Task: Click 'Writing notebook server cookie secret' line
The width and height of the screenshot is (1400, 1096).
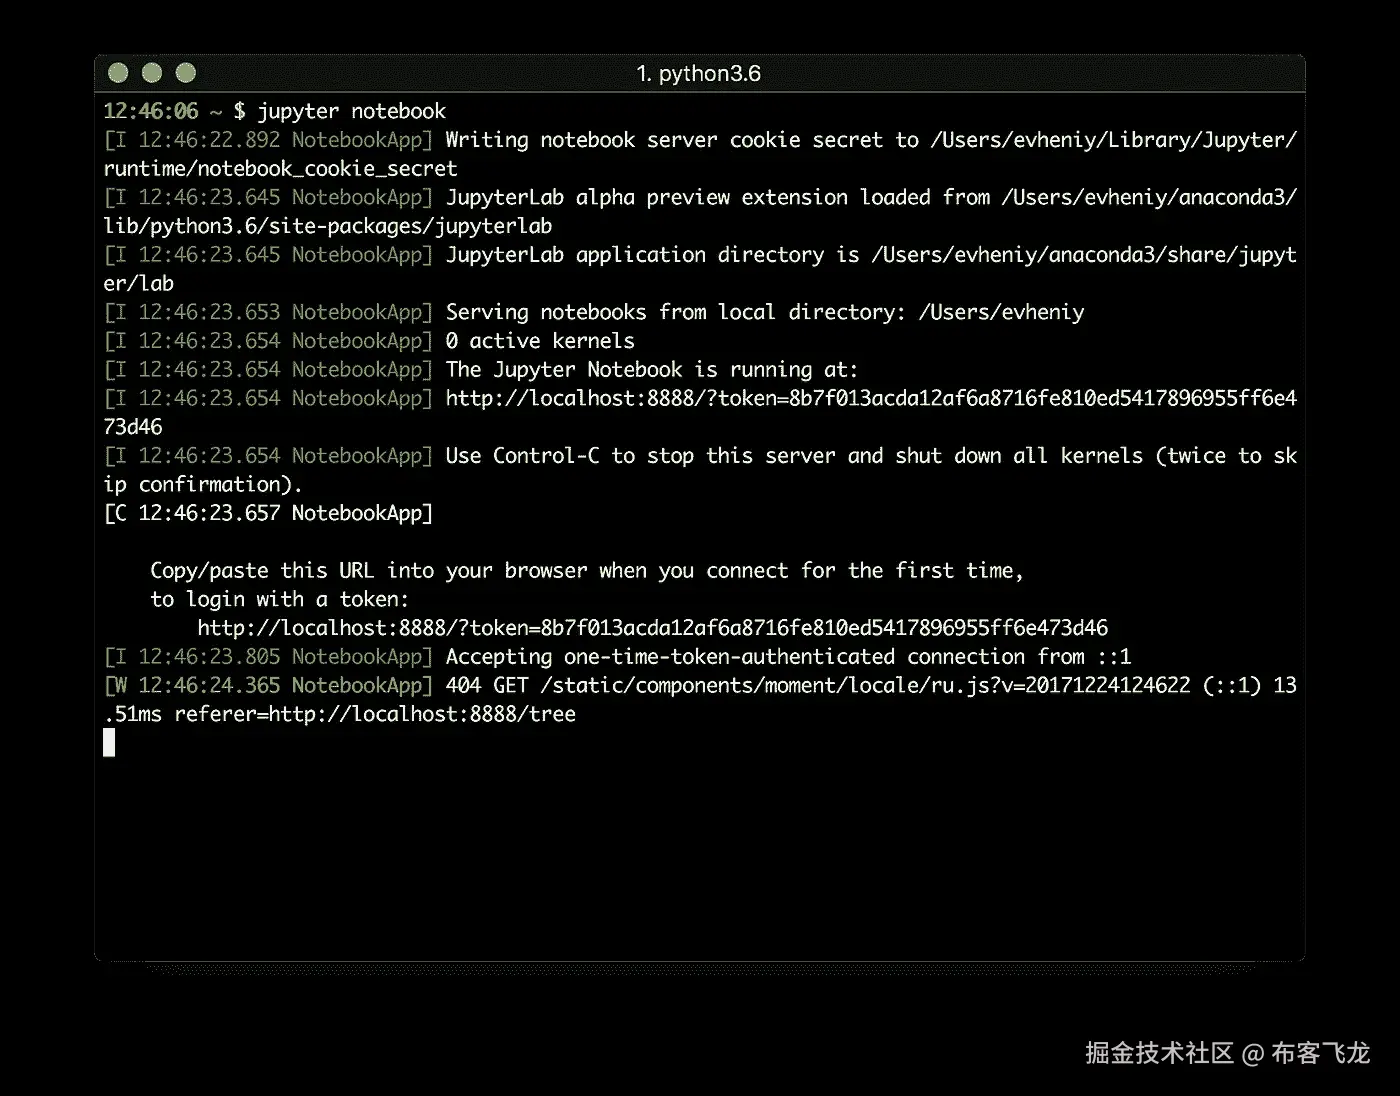Action: tap(700, 140)
